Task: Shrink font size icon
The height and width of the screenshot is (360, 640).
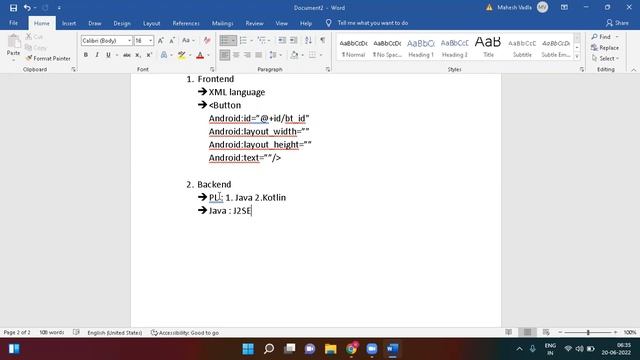Action: pos(172,40)
